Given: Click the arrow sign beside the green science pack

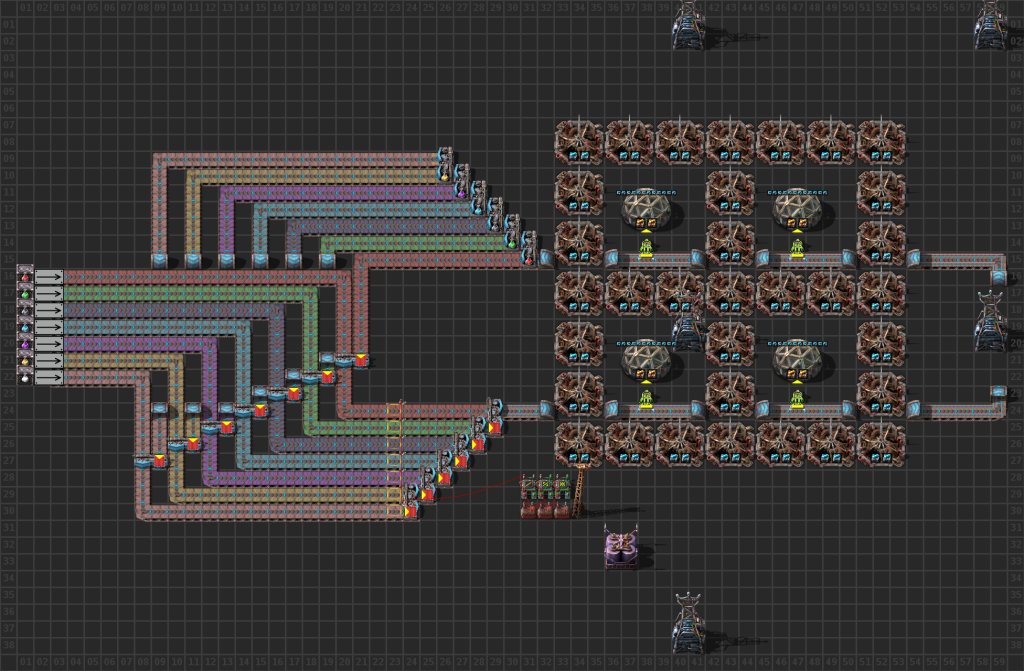Looking at the screenshot, I should 49,295.
